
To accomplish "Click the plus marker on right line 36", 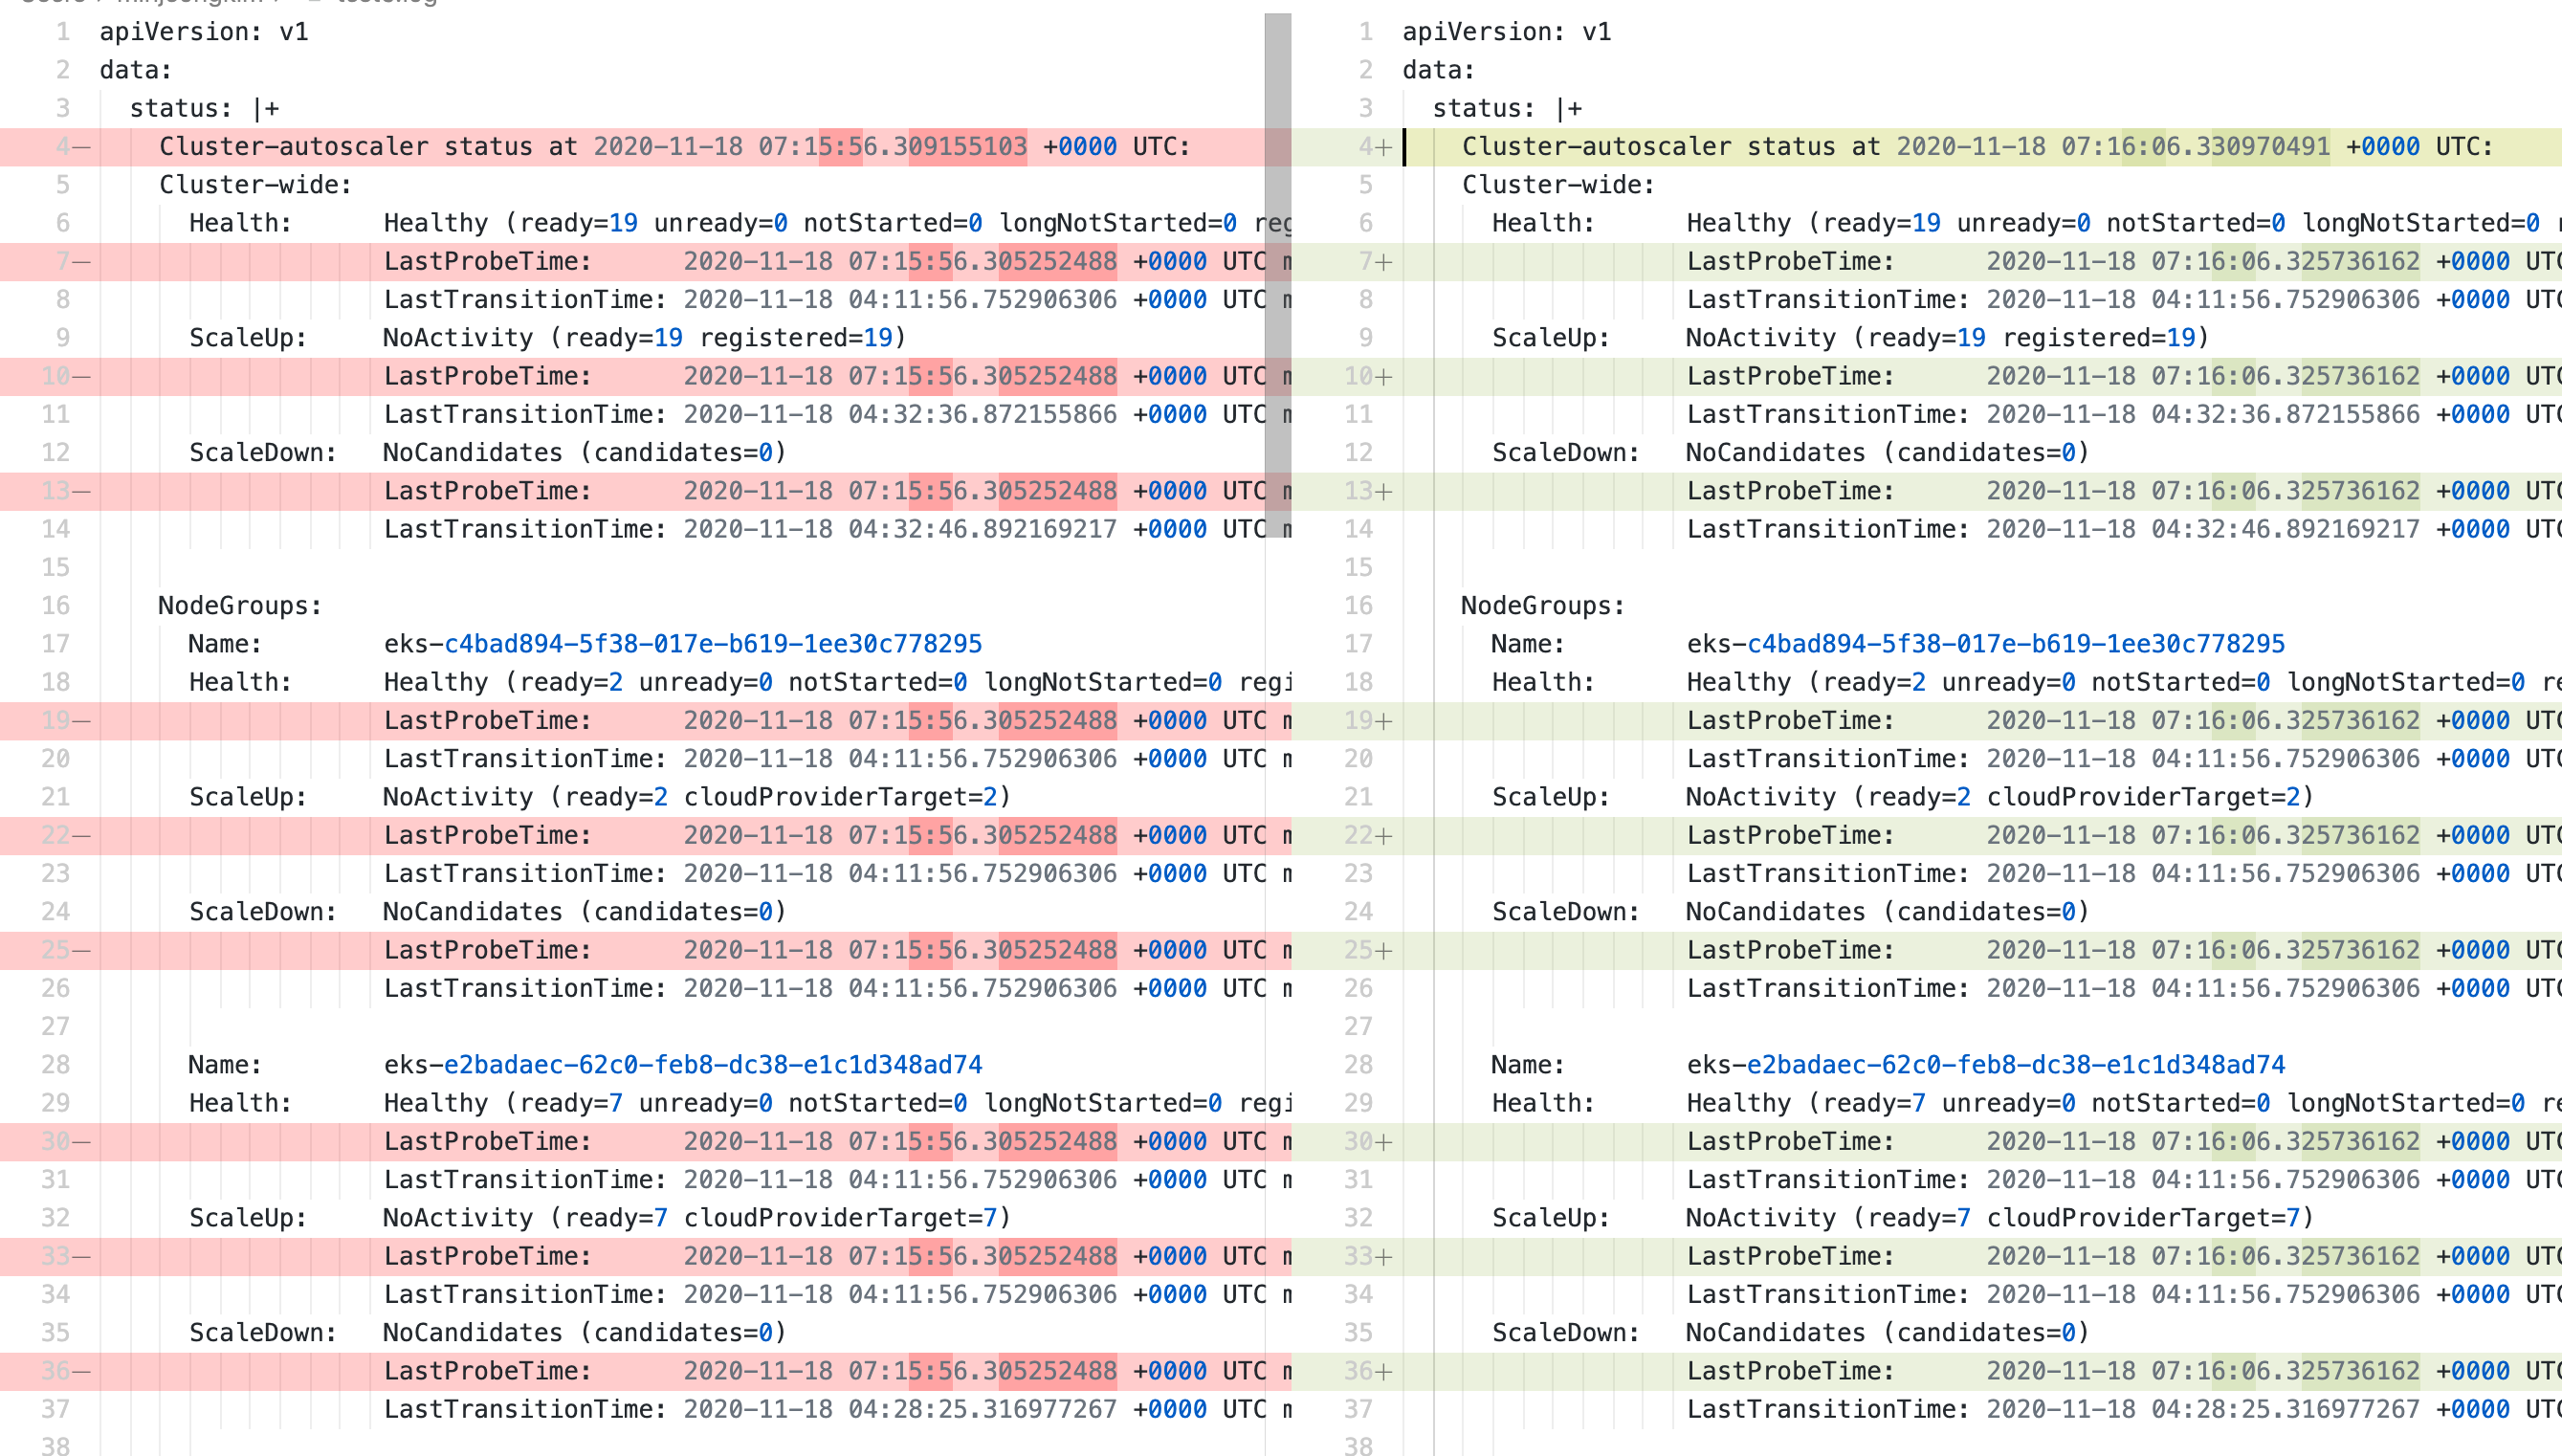I will click(1384, 1372).
